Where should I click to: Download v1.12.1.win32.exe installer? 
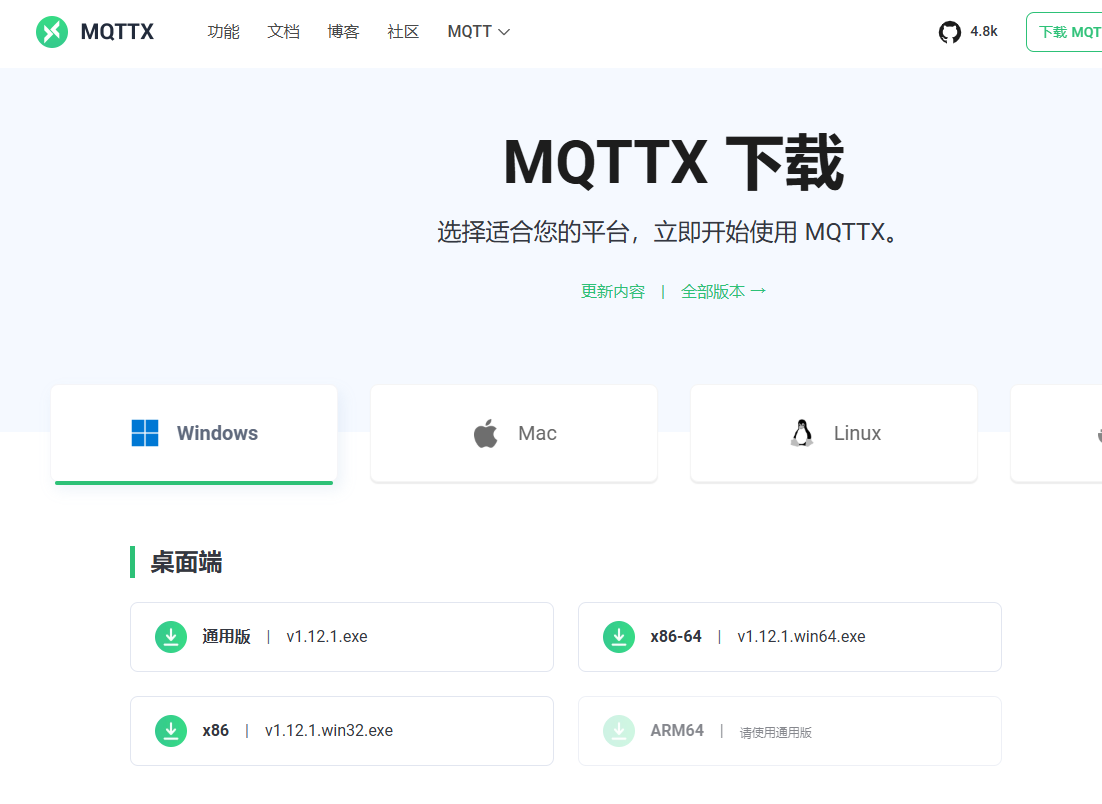[342, 731]
